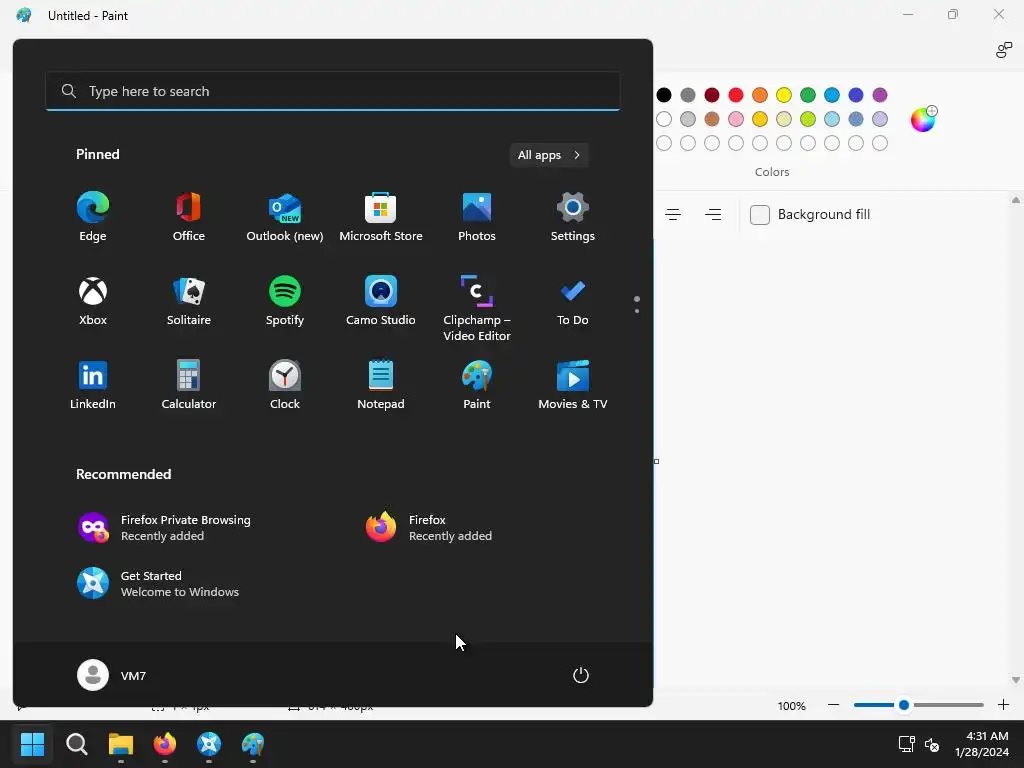Open Movies & TV app
The width and height of the screenshot is (1024, 768).
(x=573, y=385)
